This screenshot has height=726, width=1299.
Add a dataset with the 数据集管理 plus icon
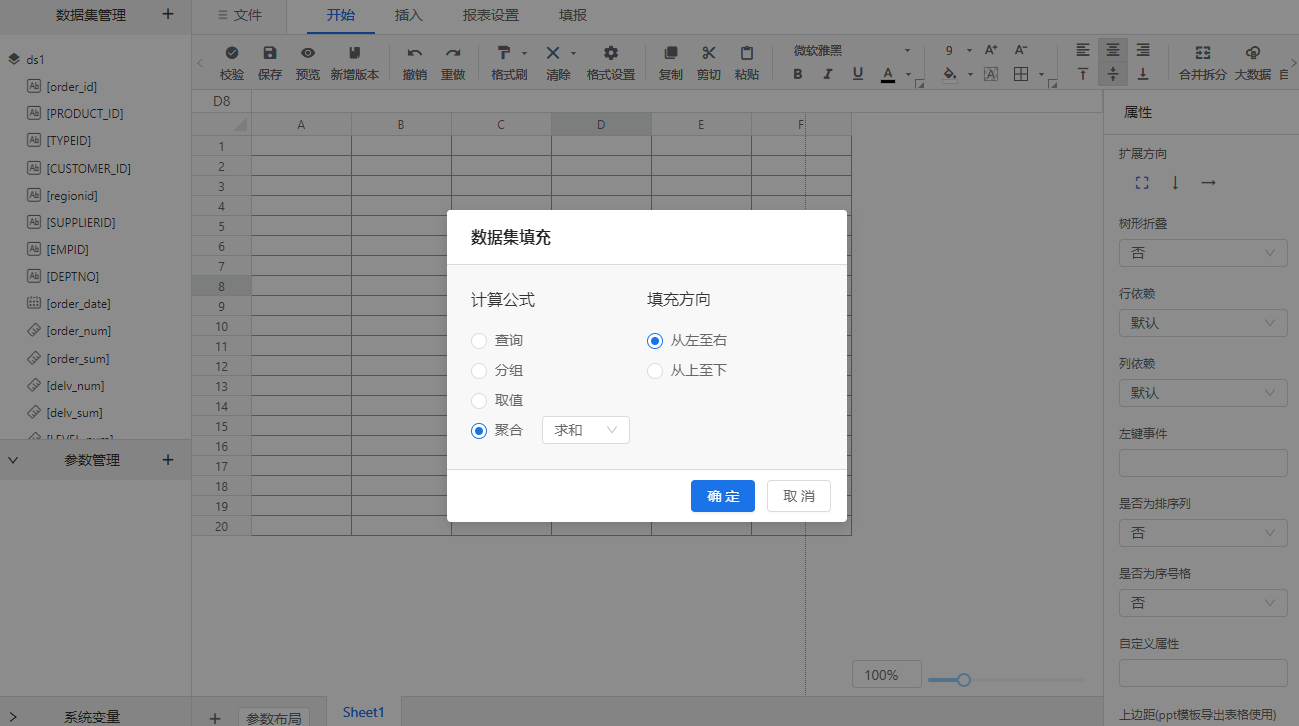pos(168,14)
